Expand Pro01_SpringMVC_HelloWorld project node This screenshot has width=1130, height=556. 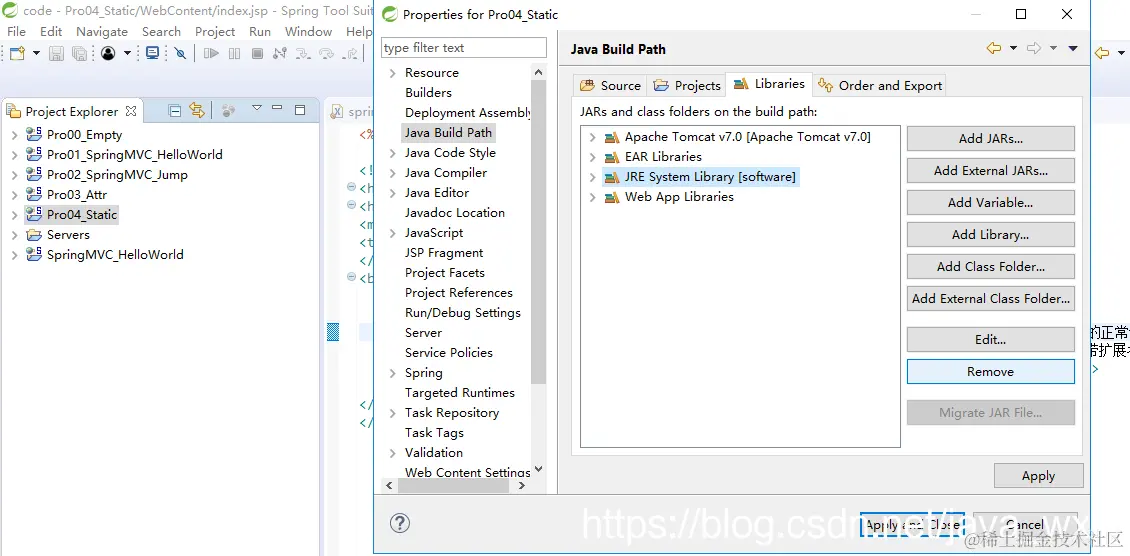tap(14, 155)
